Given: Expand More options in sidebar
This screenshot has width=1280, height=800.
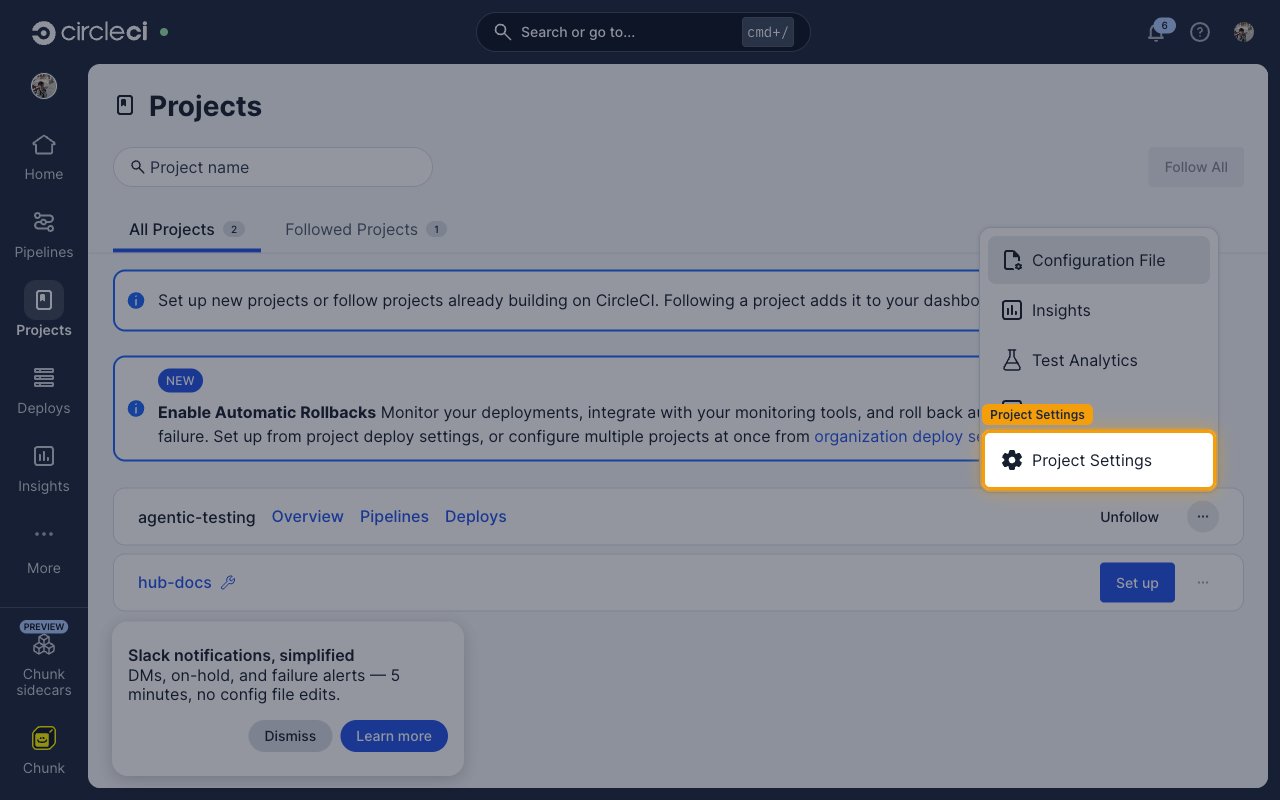Looking at the screenshot, I should 44,549.
